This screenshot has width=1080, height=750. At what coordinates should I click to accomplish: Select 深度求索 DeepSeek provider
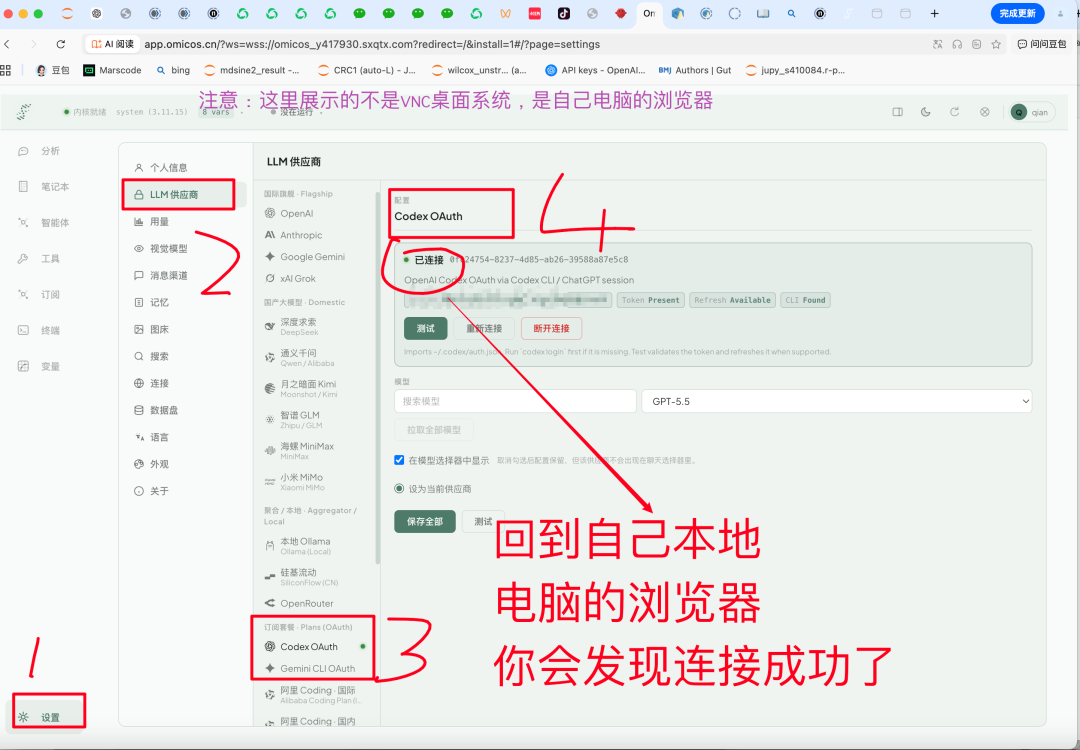tap(292, 326)
